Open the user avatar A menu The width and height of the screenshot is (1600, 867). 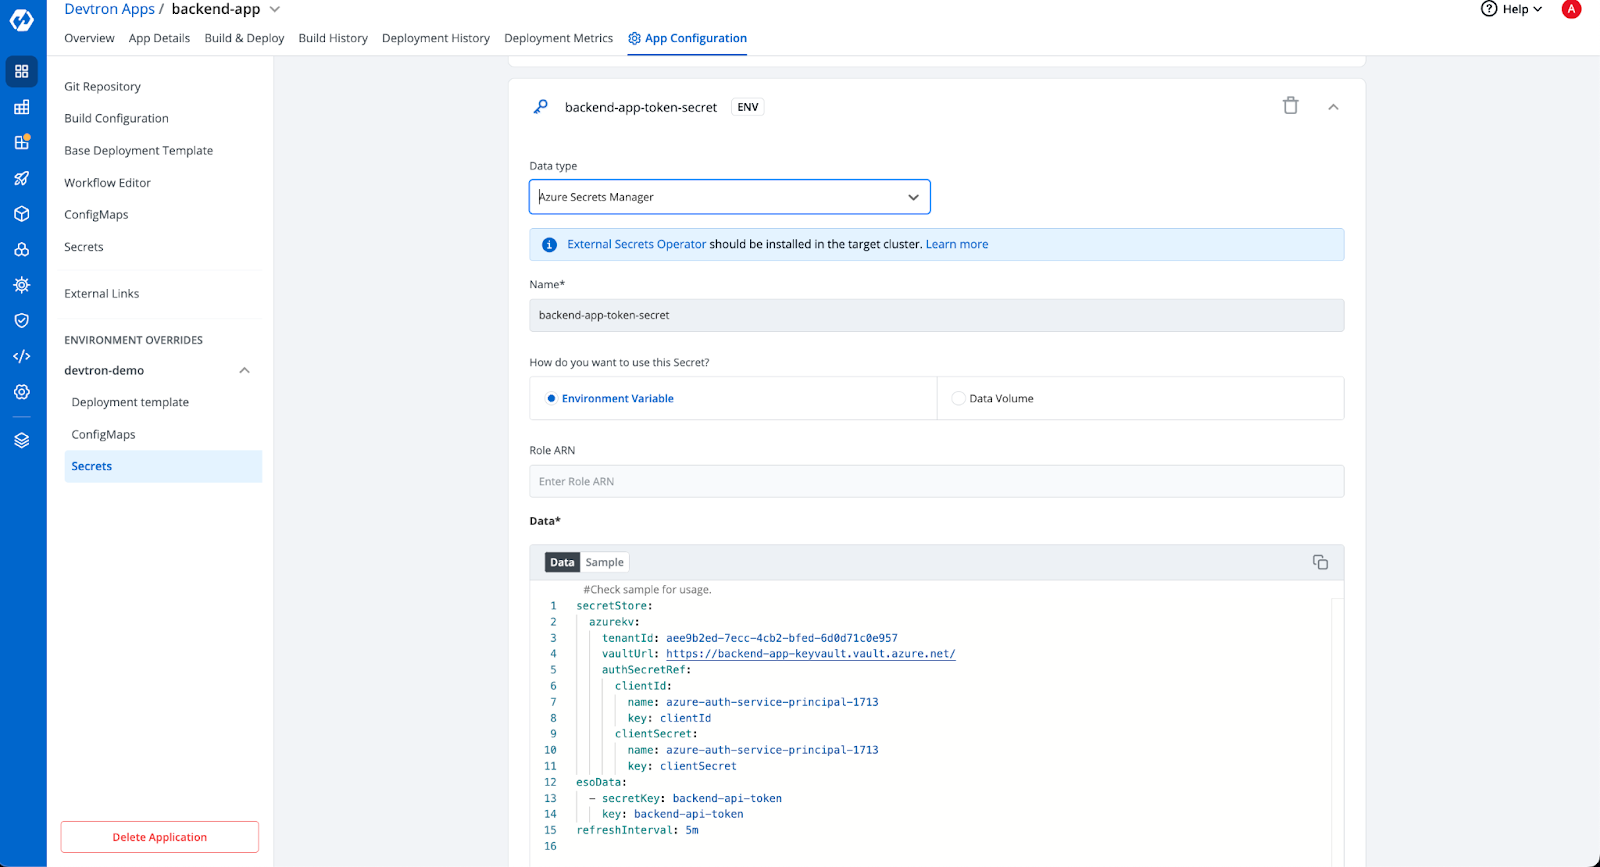tap(1572, 9)
